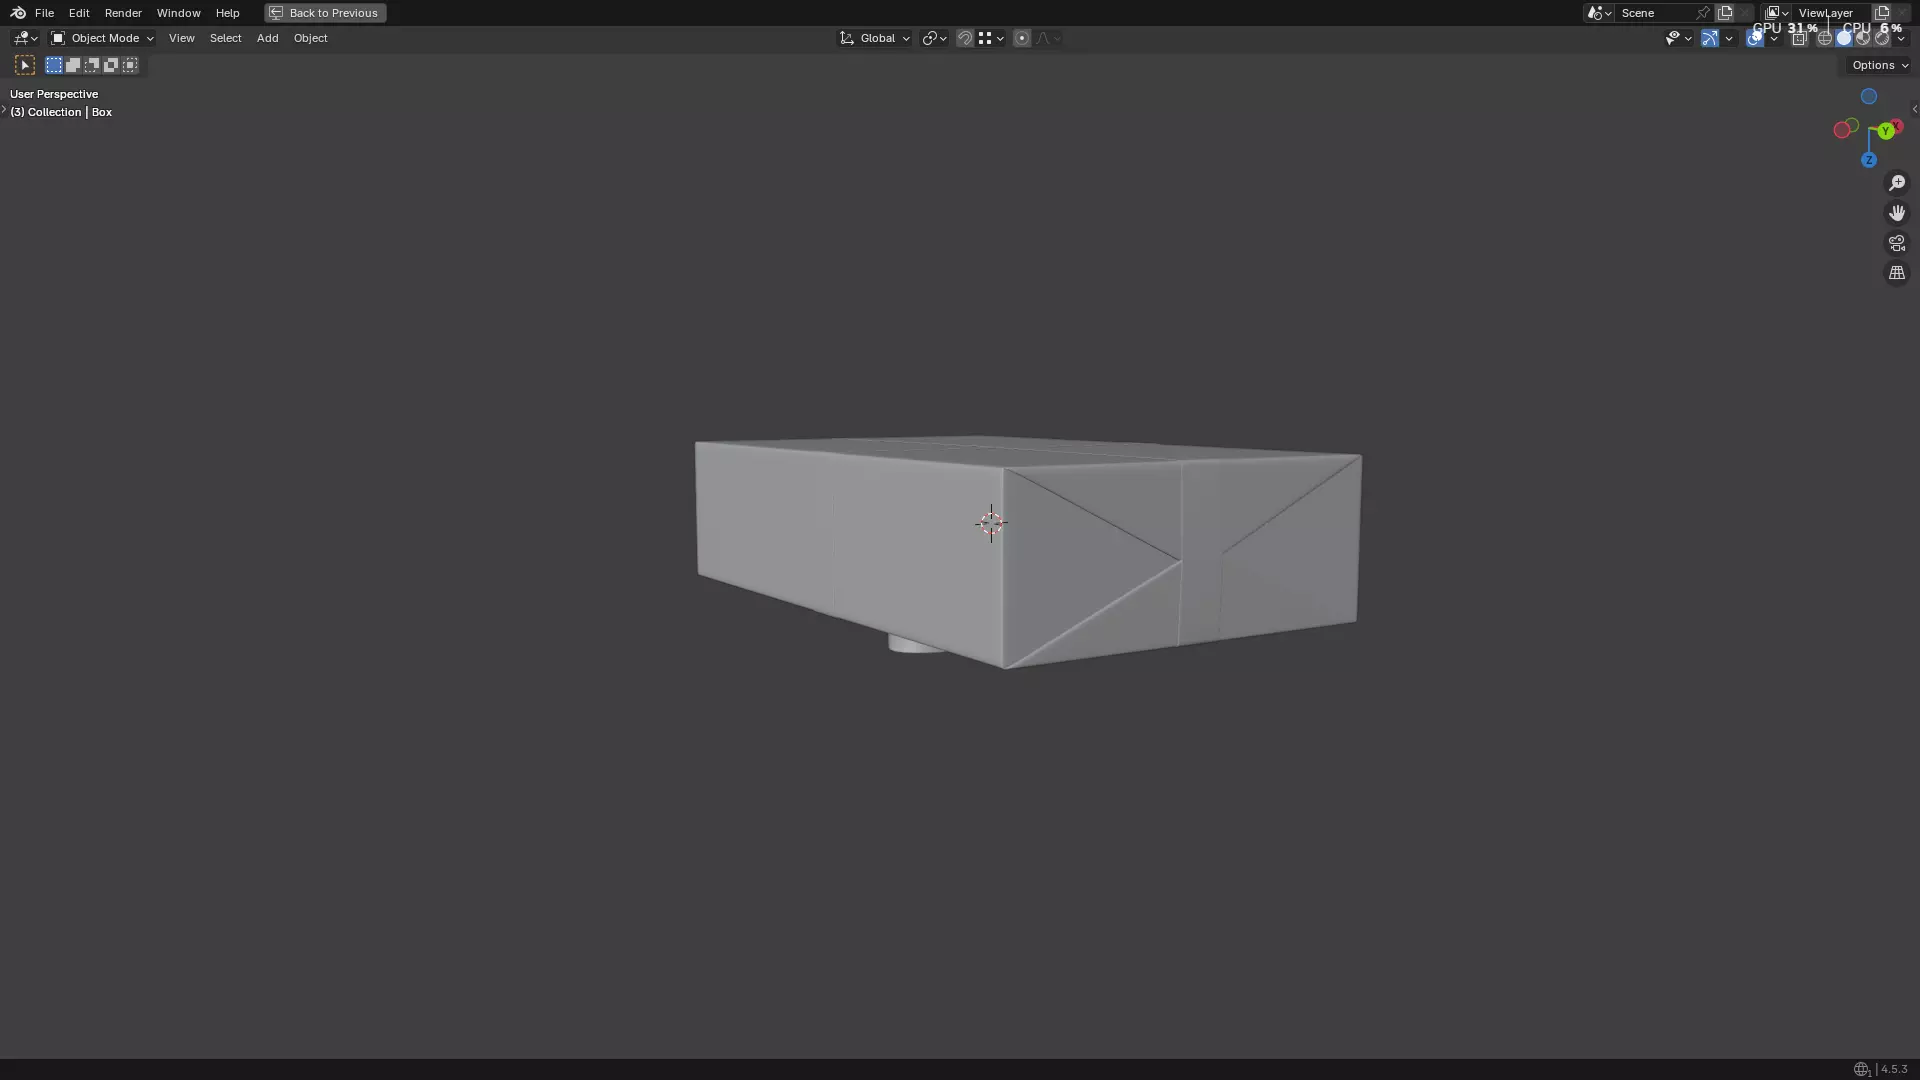This screenshot has height=1080, width=1920.
Task: Toggle the snap magnet icon
Action: [x=965, y=38]
